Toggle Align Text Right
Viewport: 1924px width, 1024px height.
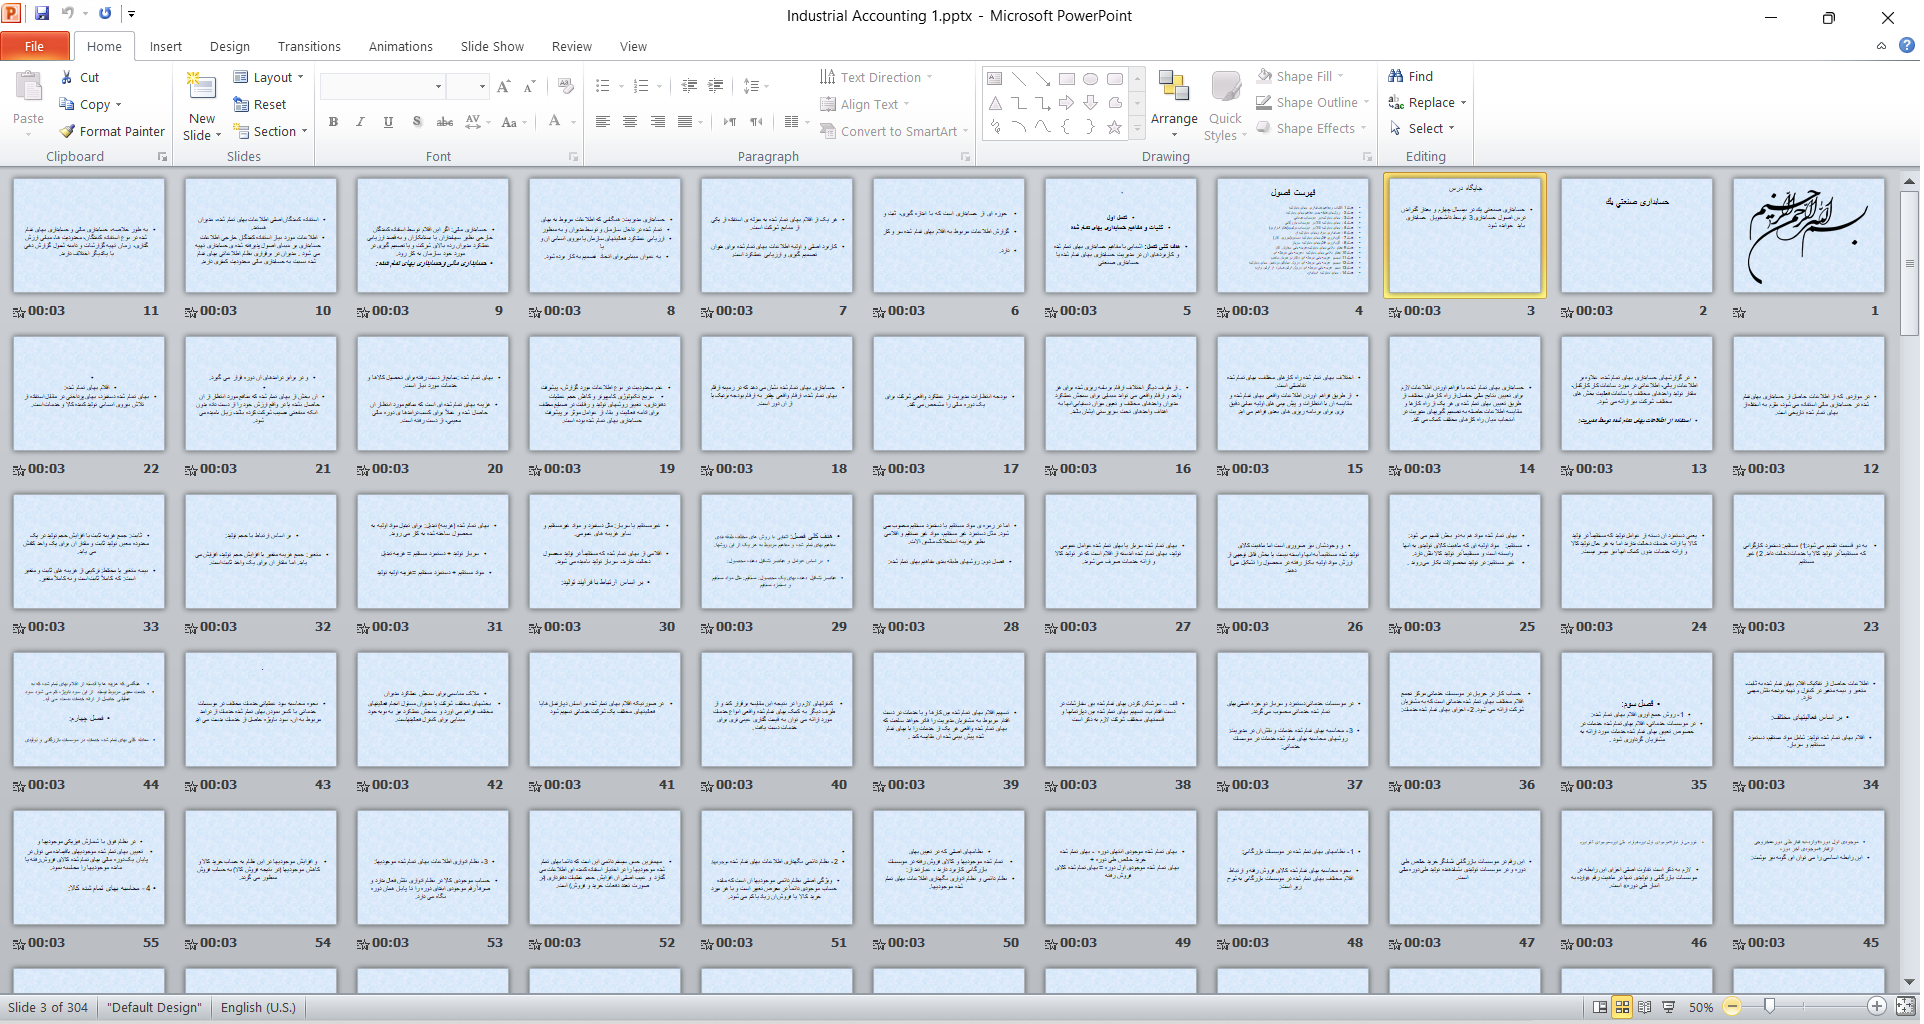point(658,122)
